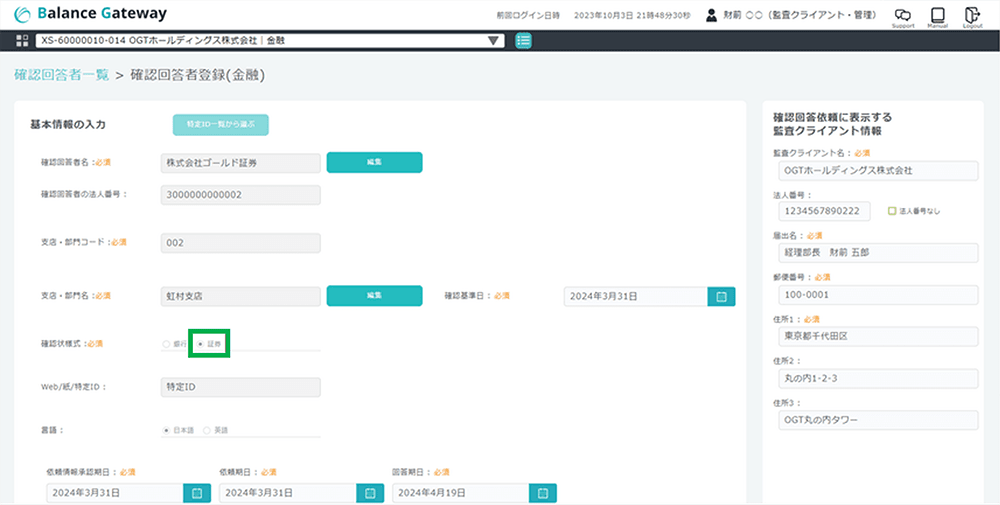Go to 確認回答者一覧 breadcrumb link

coord(61,75)
